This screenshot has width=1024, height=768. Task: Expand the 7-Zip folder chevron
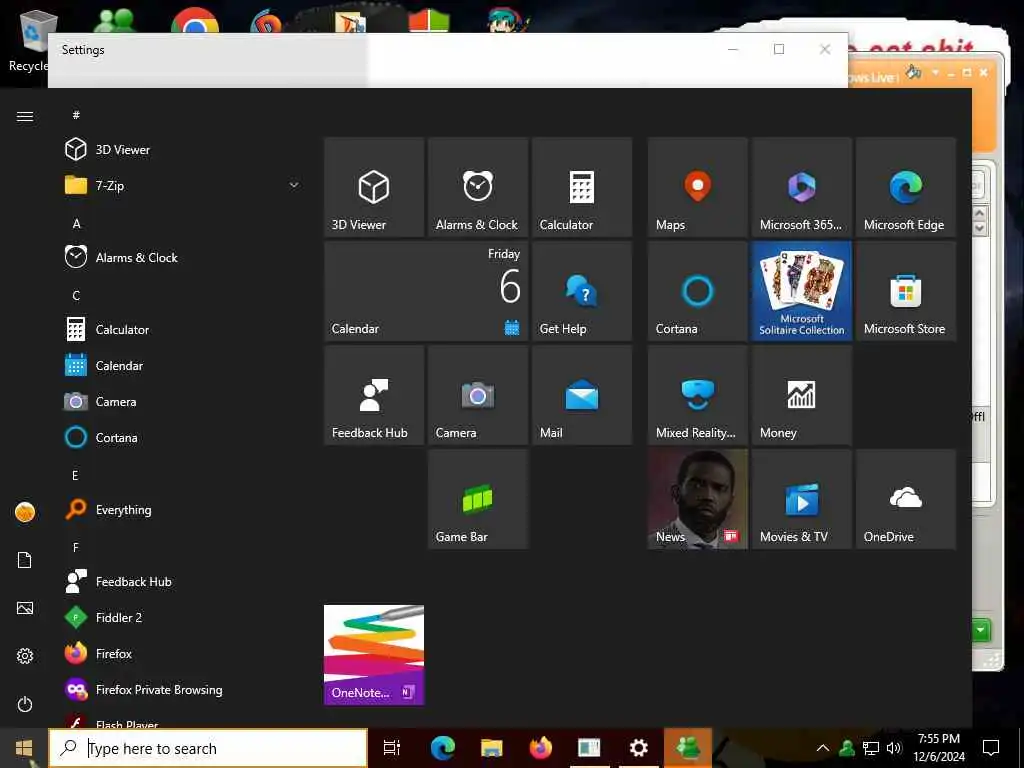[x=294, y=185]
